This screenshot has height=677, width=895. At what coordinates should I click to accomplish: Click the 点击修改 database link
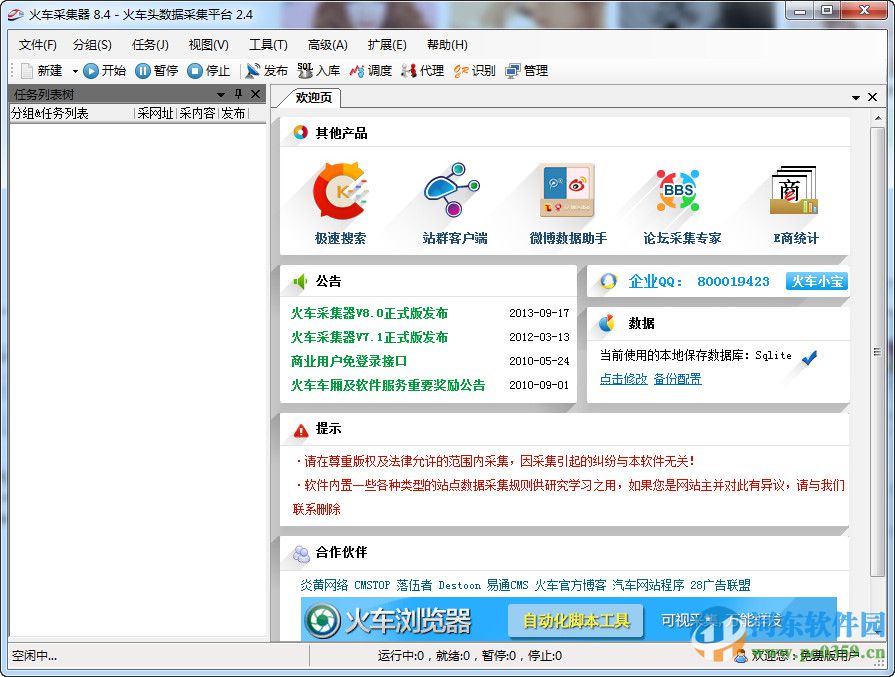623,377
